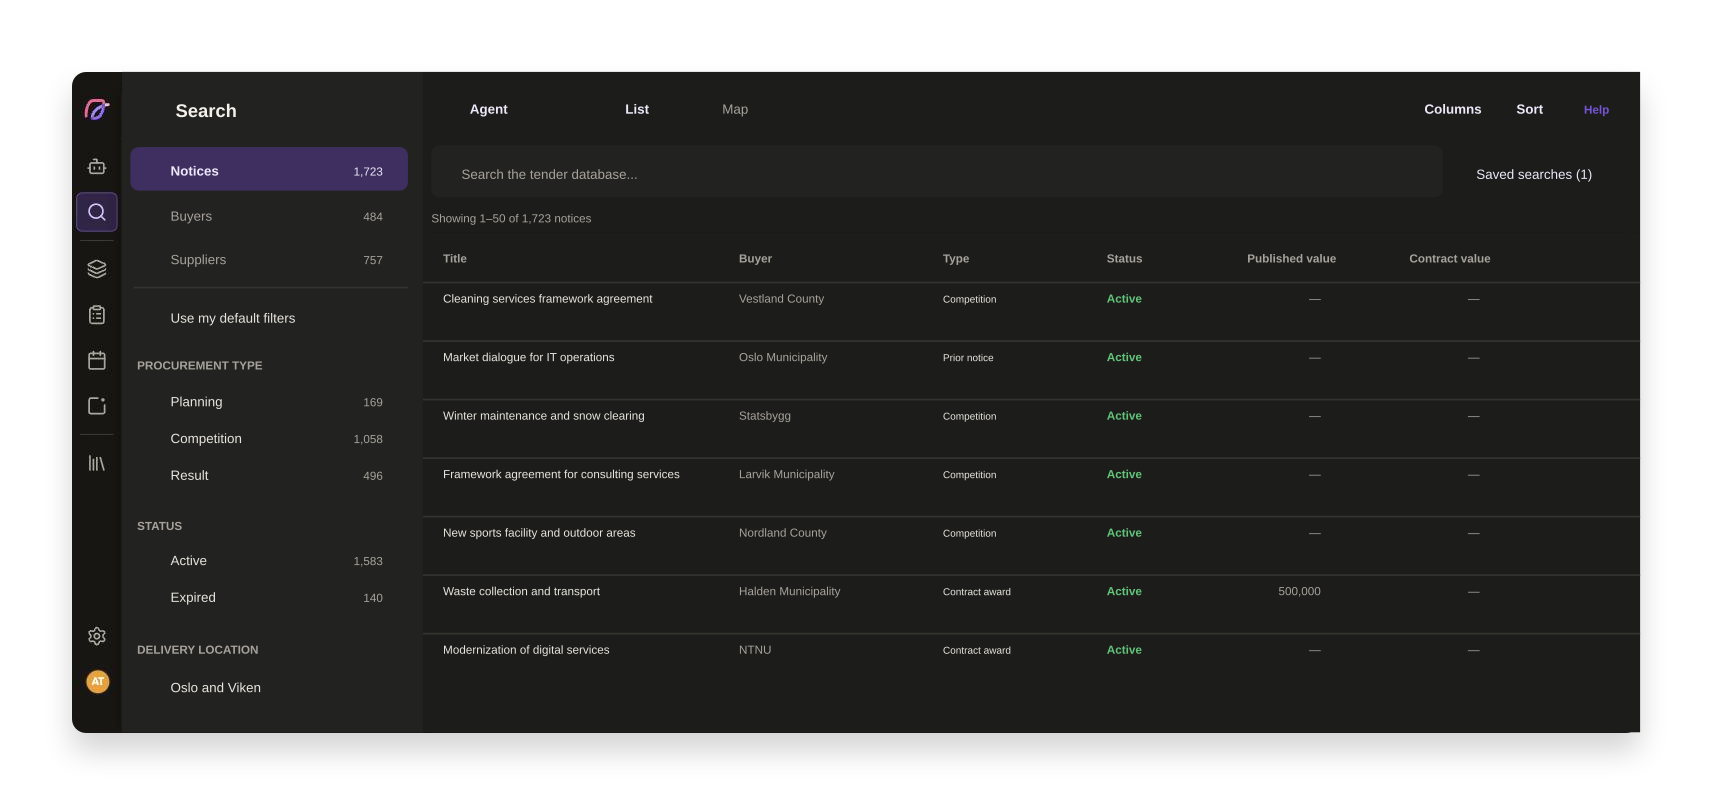Click the Title column header

point(455,259)
